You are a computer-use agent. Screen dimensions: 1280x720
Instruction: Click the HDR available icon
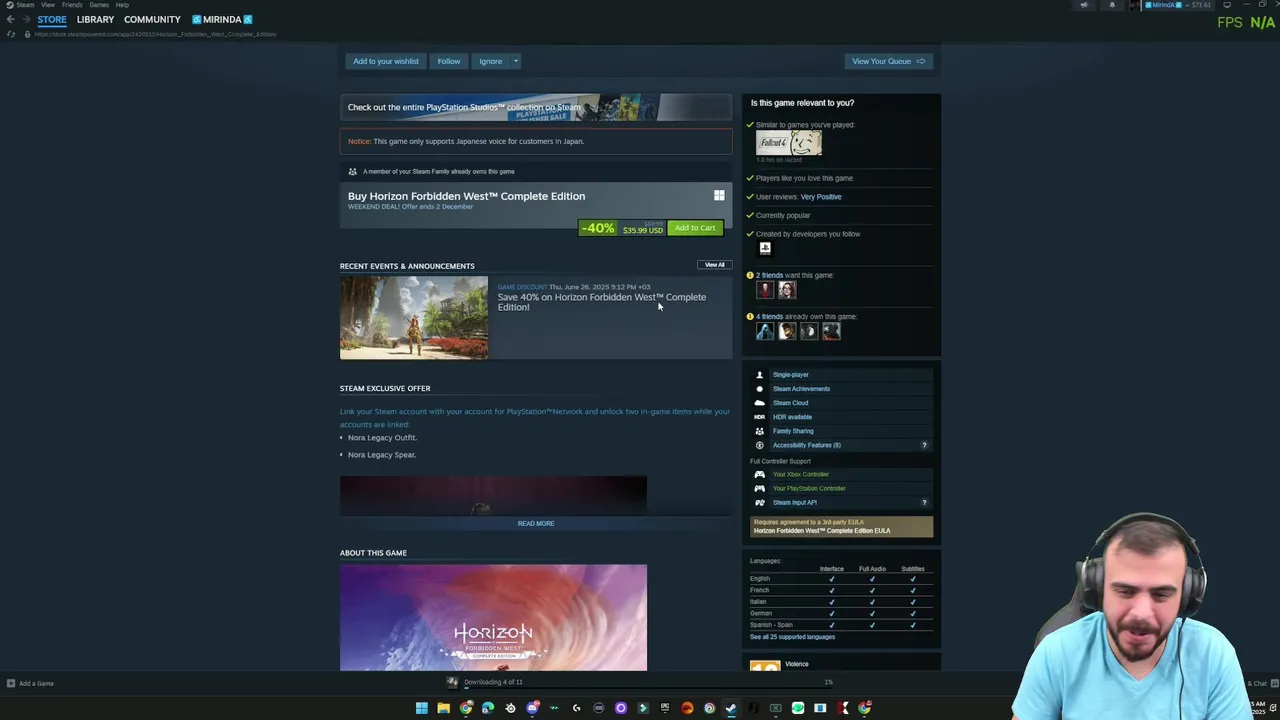(x=759, y=417)
